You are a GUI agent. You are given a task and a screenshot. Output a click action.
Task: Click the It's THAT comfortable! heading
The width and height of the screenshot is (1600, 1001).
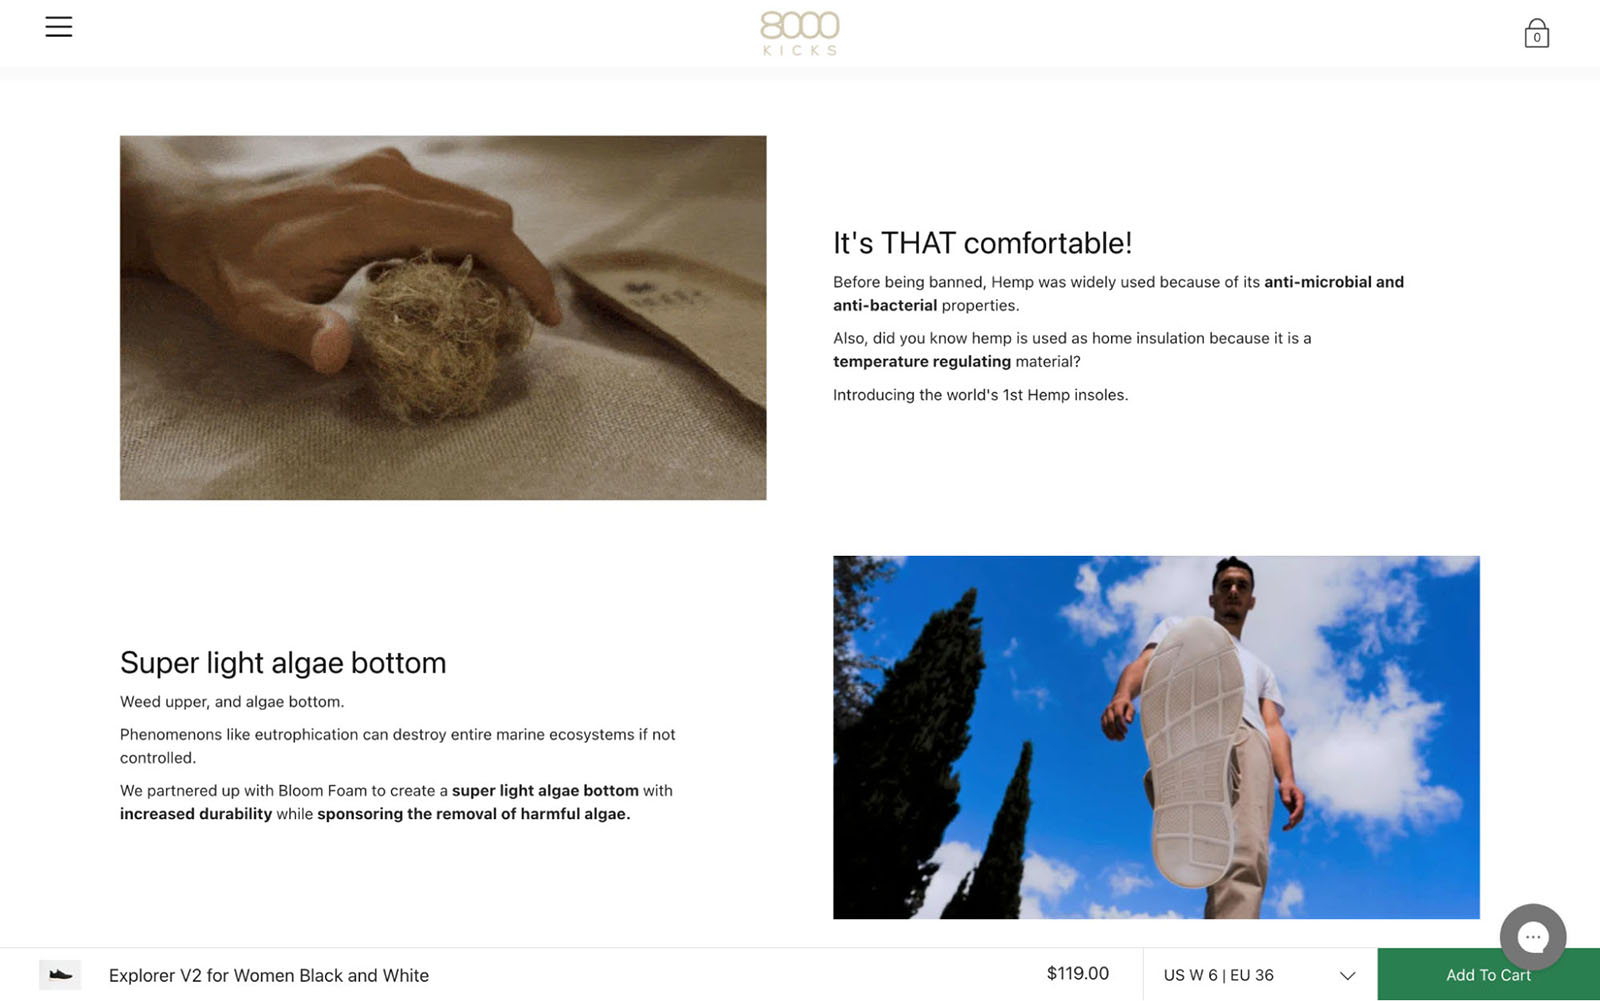982,243
